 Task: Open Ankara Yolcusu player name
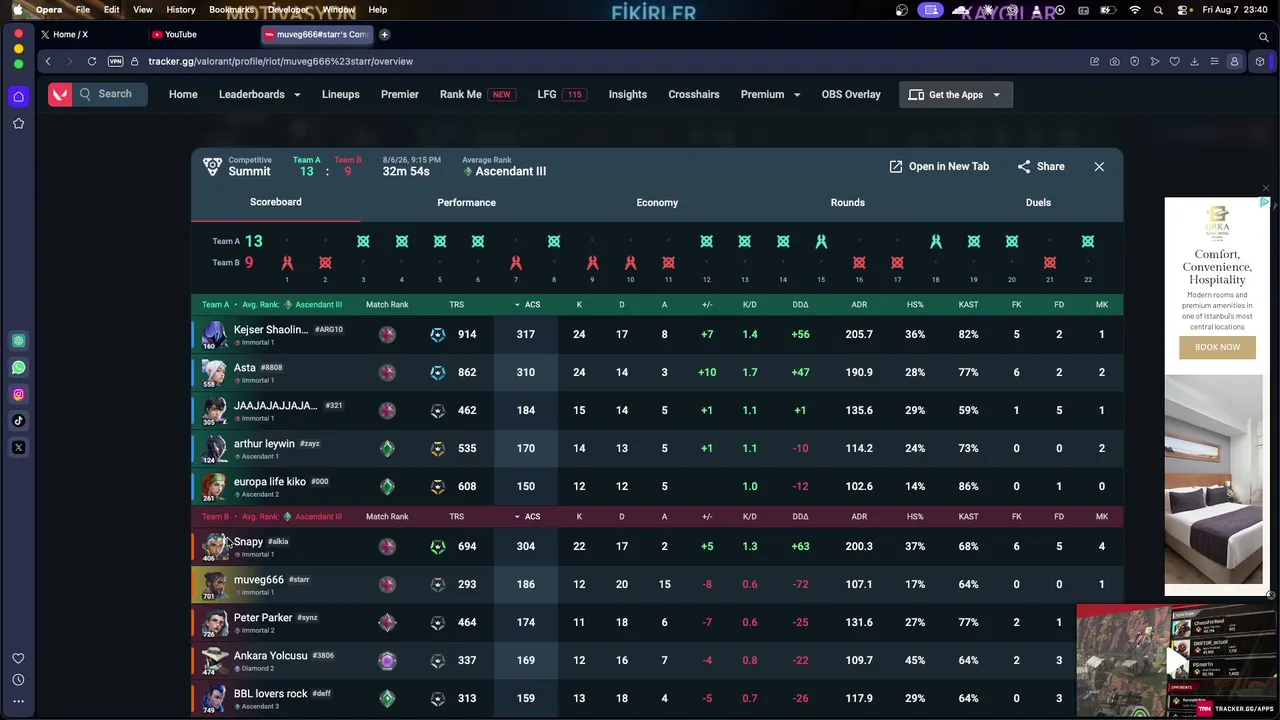(270, 655)
